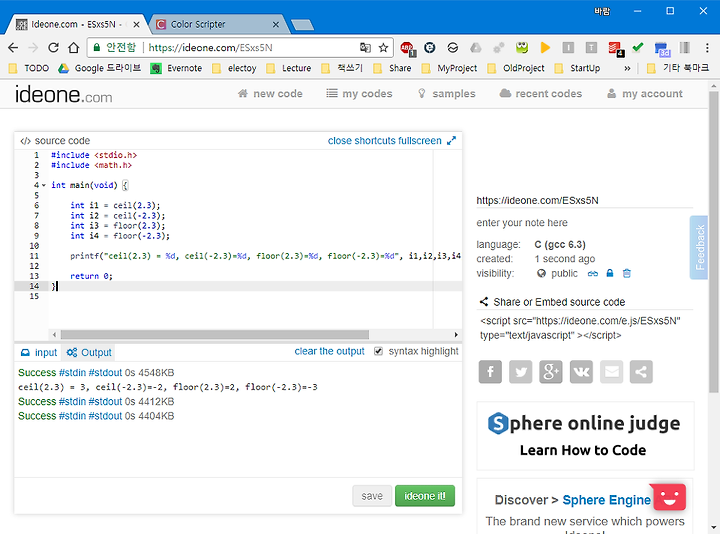Collapse the main function fold arrow
720x534 pixels.
(44, 185)
